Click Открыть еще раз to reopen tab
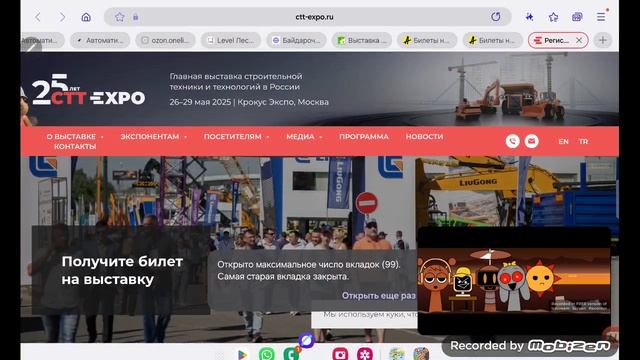Viewport: 640px width, 360px height. 378,295
